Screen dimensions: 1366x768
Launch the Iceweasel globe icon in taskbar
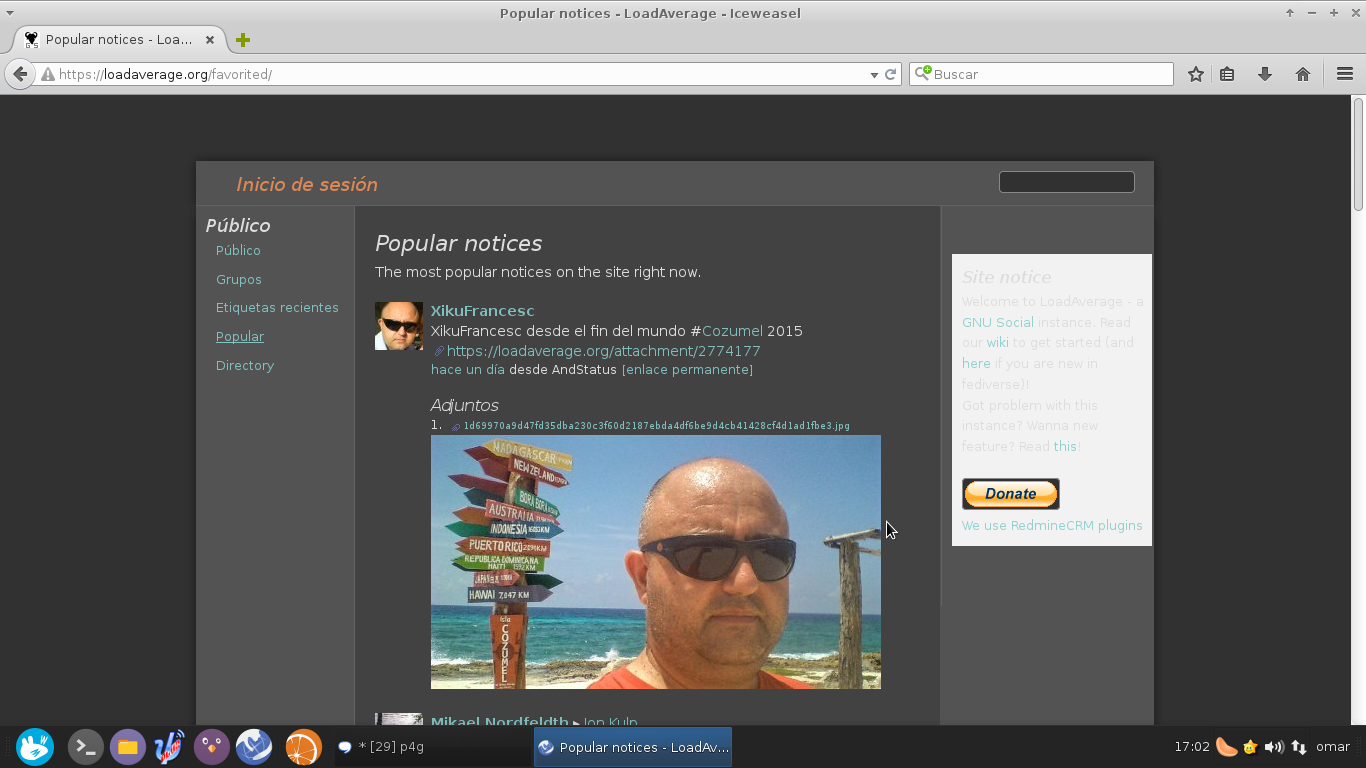pyautogui.click(x=254, y=747)
